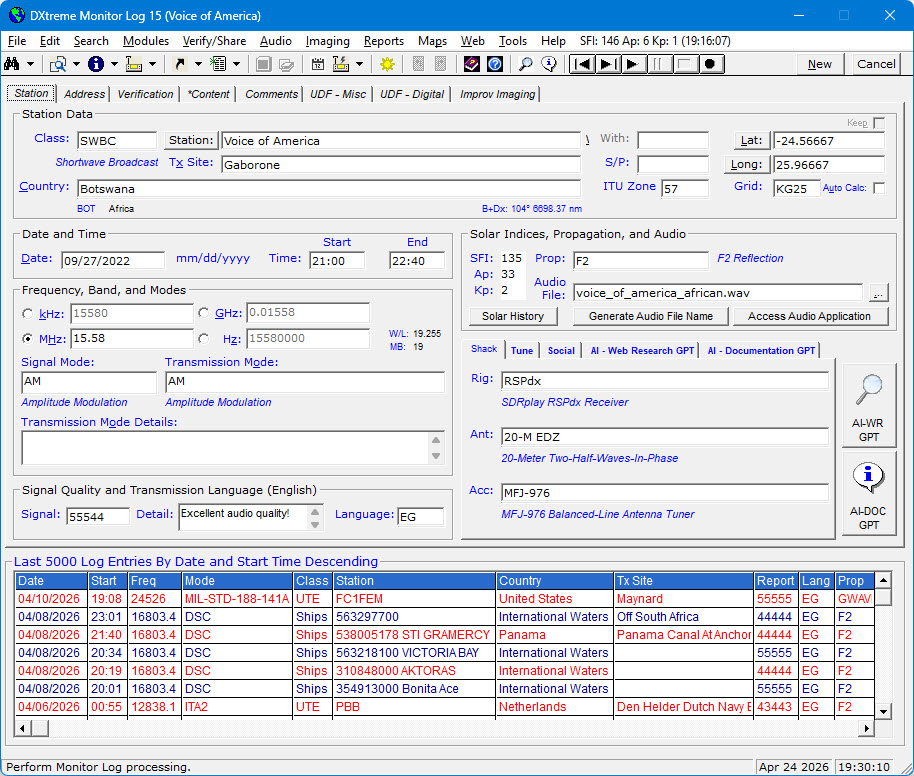Viewport: 914px width, 776px height.
Task: Open the Modules menu
Action: [146, 41]
